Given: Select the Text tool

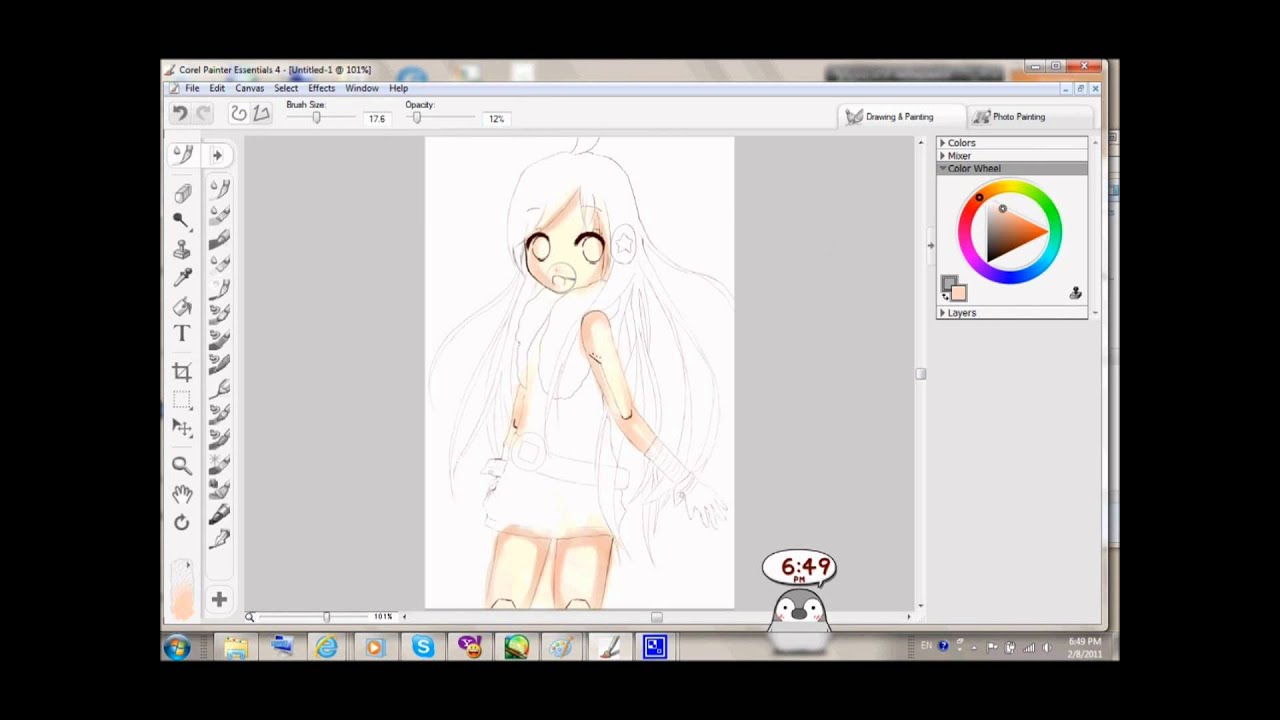Looking at the screenshot, I should pos(182,334).
